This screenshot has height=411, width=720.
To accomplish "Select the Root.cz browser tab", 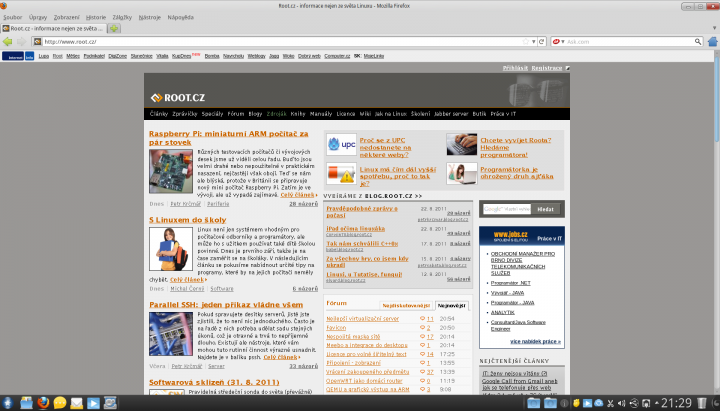I will 54,28.
